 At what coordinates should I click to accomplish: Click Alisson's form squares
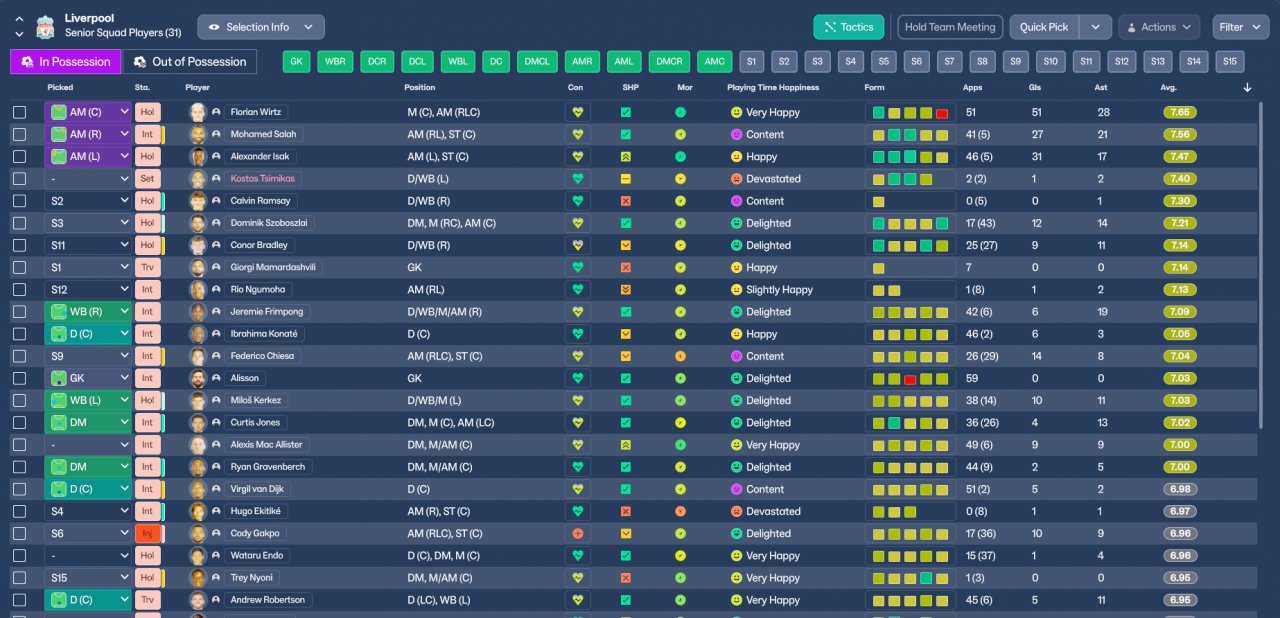910,378
